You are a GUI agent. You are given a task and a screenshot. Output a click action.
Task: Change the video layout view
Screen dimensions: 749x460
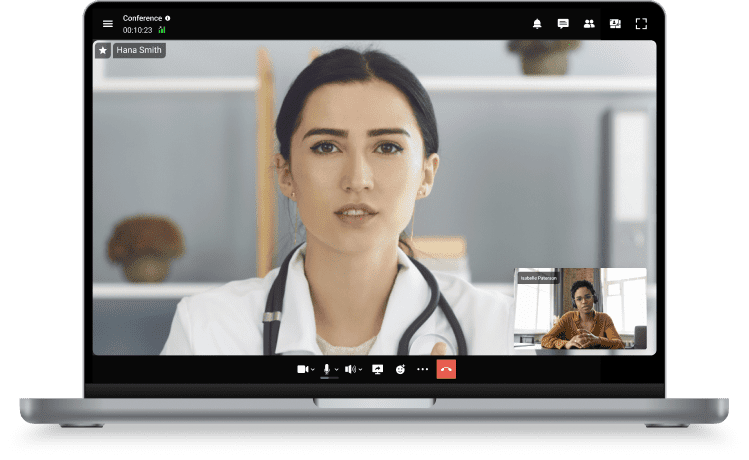point(615,23)
